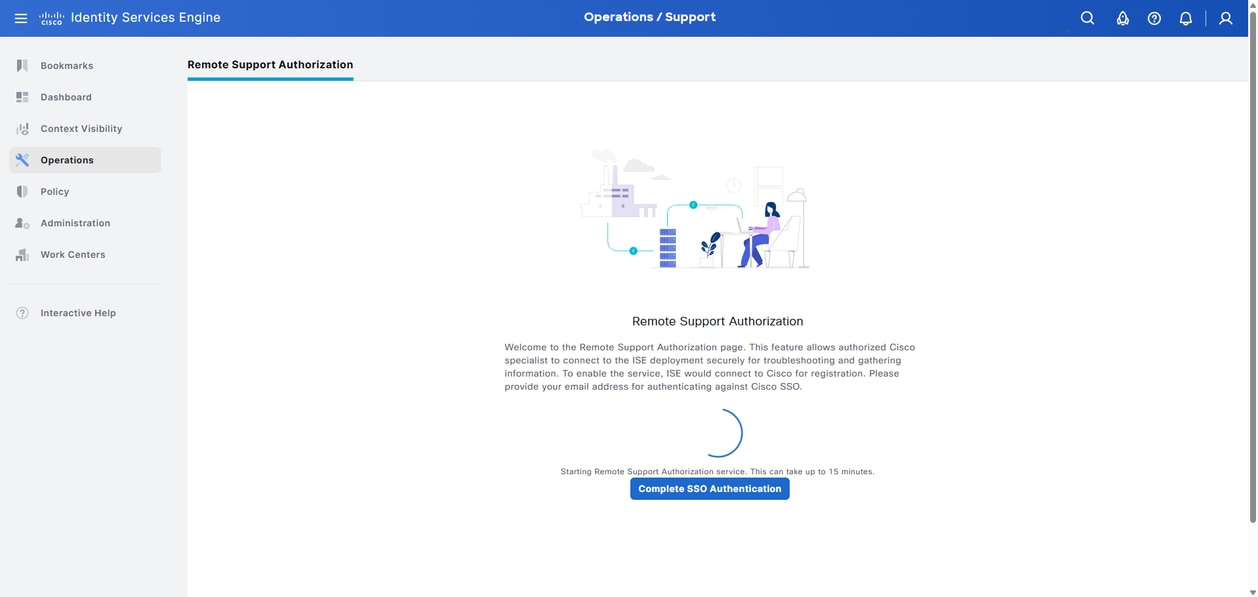Open the user account icon
The image size is (1258, 597).
coord(1224,17)
